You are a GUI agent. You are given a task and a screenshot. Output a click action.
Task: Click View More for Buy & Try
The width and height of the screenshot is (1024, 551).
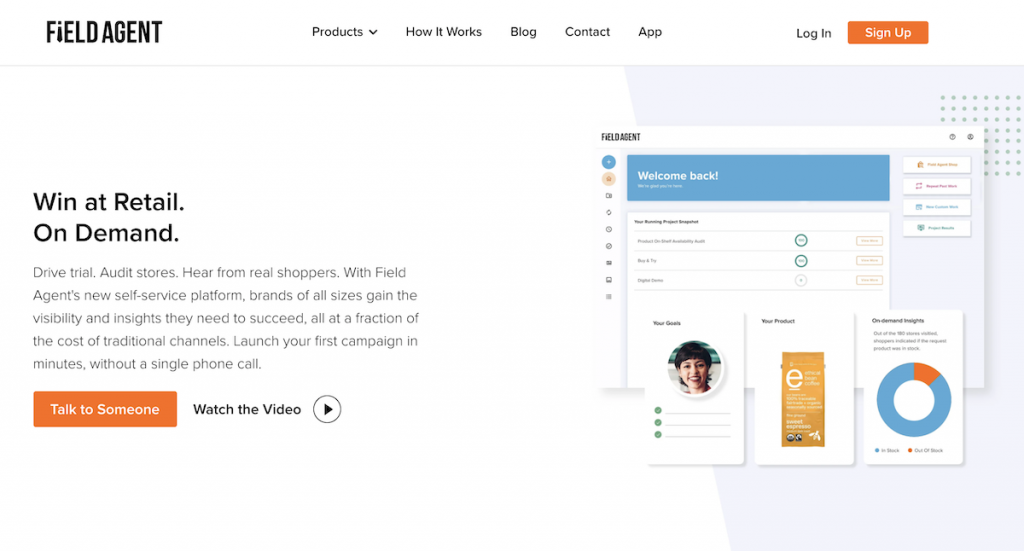pyautogui.click(x=869, y=260)
